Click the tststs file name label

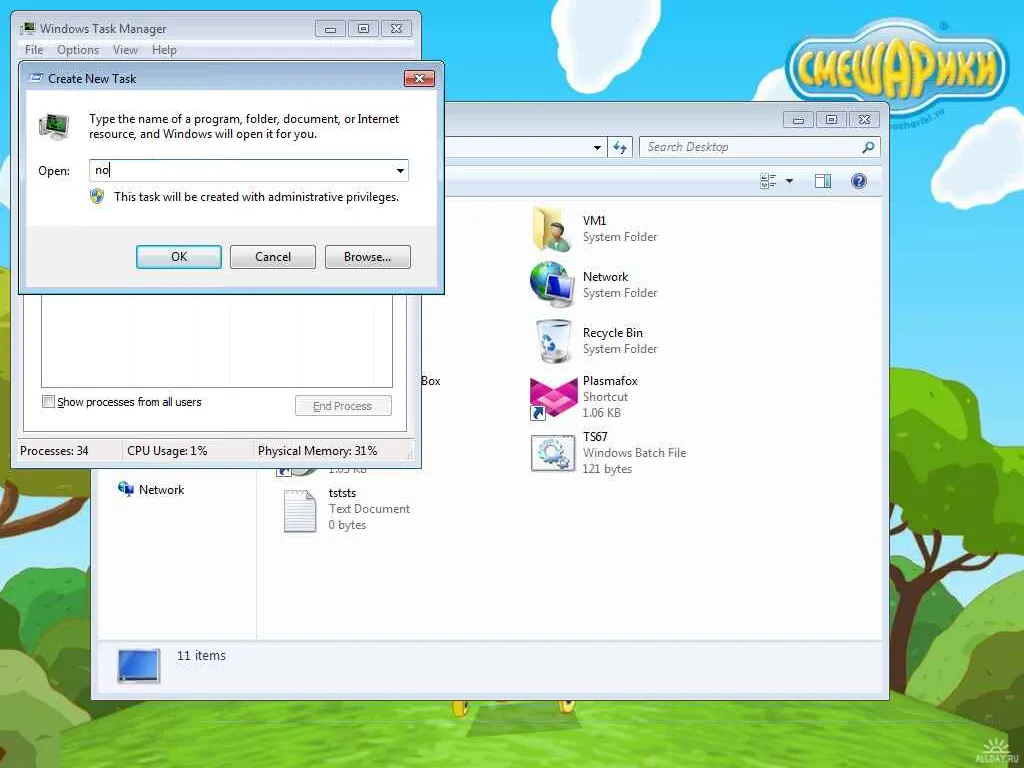pos(342,493)
